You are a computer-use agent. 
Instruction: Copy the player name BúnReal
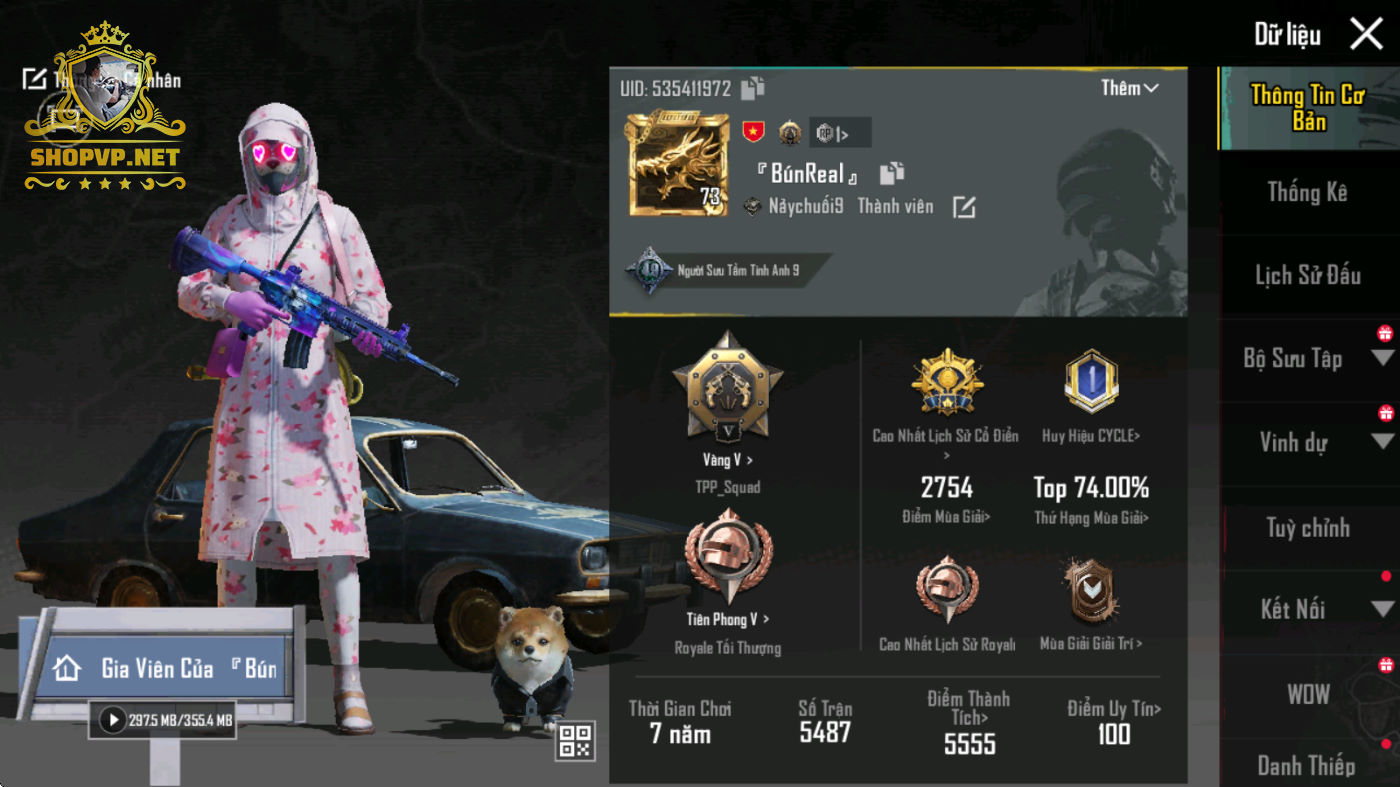coord(892,173)
